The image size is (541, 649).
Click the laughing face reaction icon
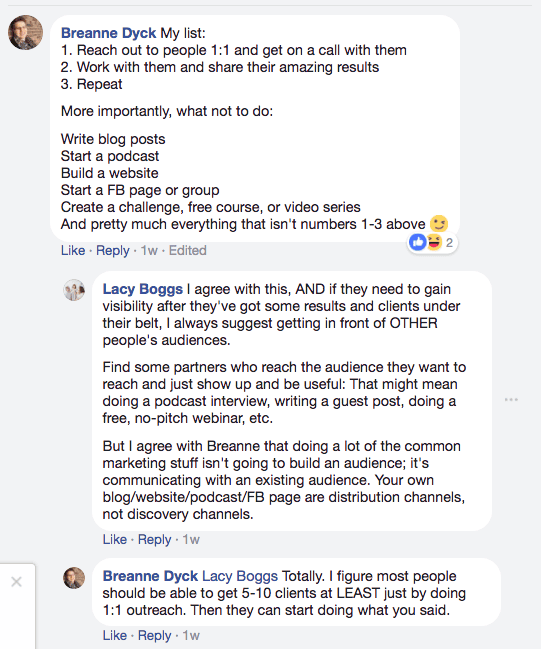tap(434, 242)
